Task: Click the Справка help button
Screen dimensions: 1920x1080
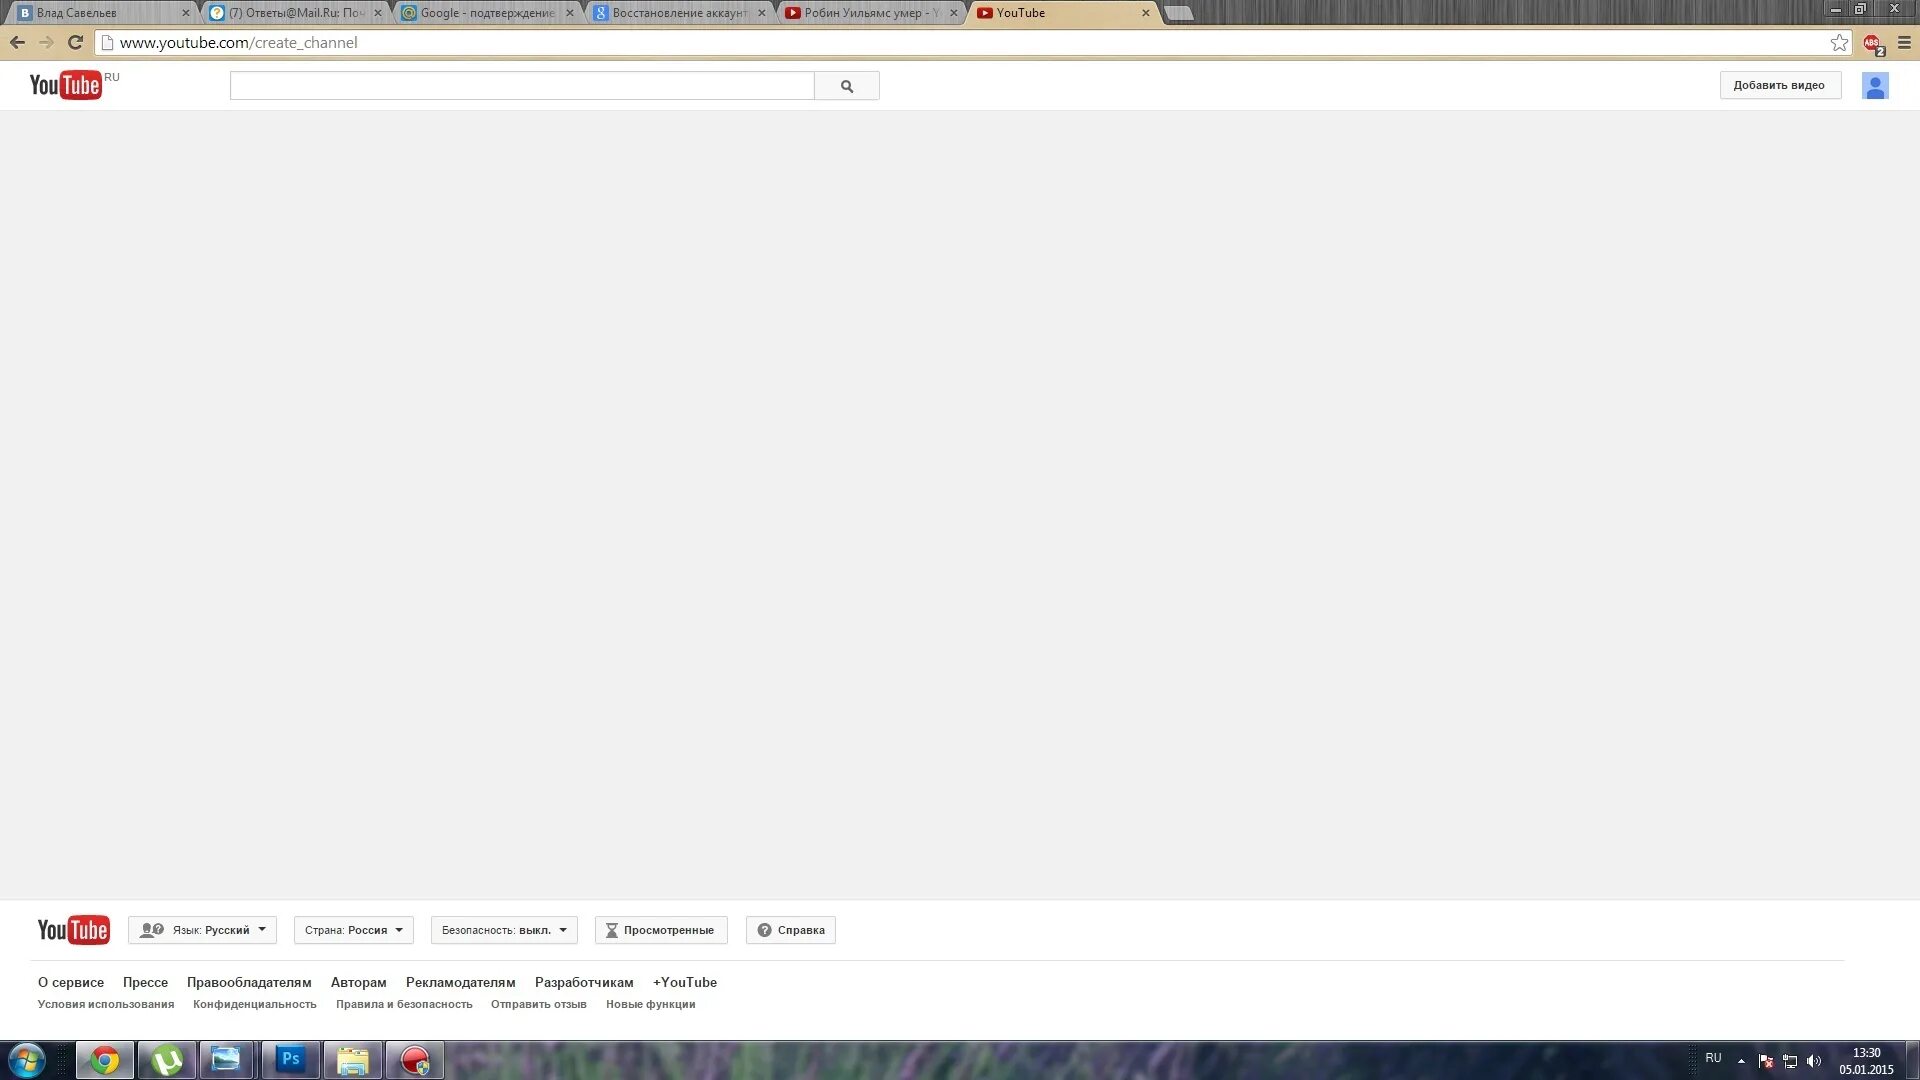Action: (x=790, y=930)
